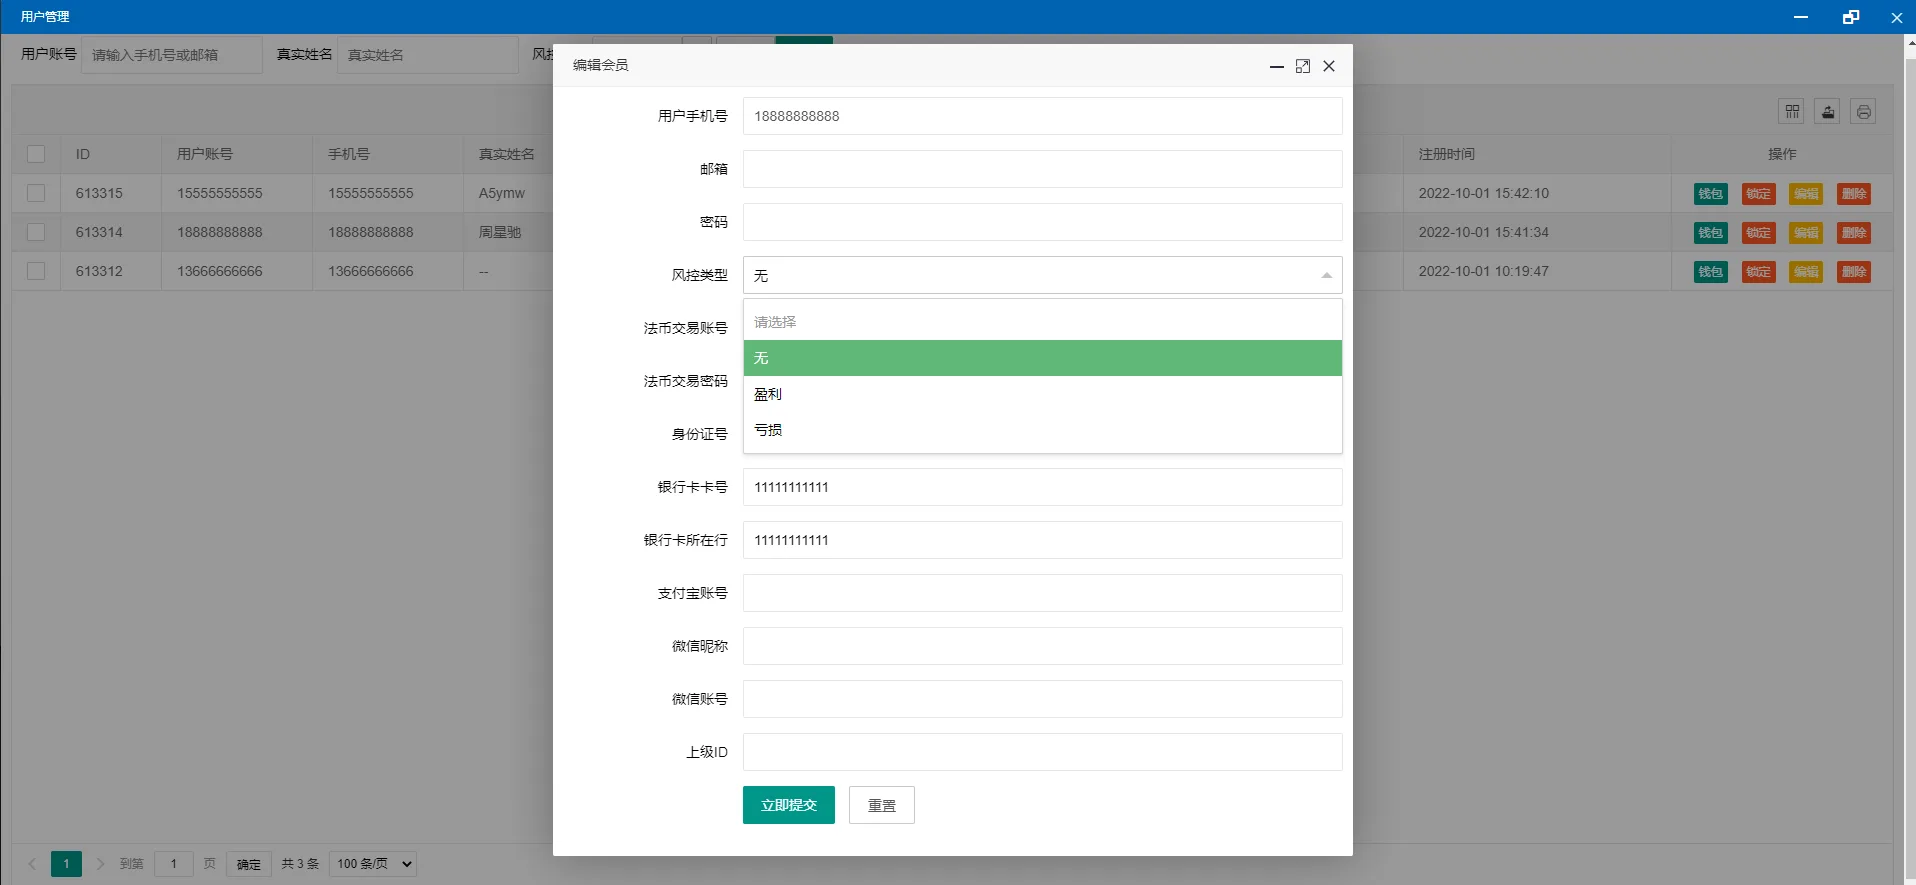Check the row 613315 checkbox
The width and height of the screenshot is (1916, 885).
[36, 193]
